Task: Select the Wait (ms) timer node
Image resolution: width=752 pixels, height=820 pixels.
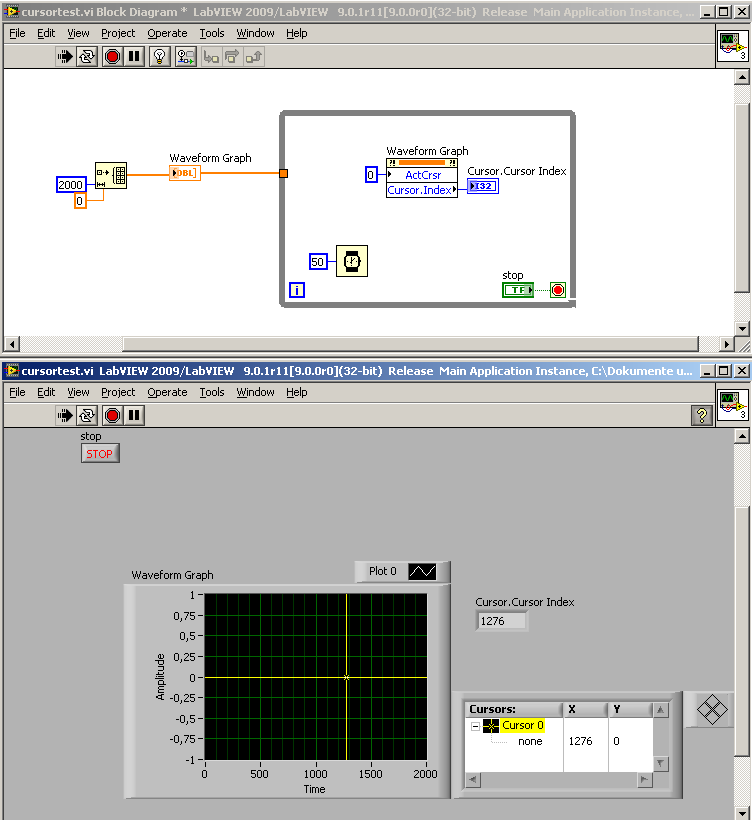Action: pyautogui.click(x=351, y=262)
